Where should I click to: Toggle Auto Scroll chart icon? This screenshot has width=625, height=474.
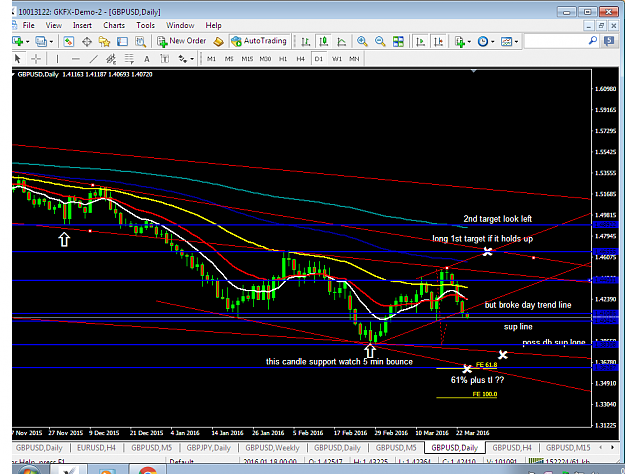tap(420, 41)
